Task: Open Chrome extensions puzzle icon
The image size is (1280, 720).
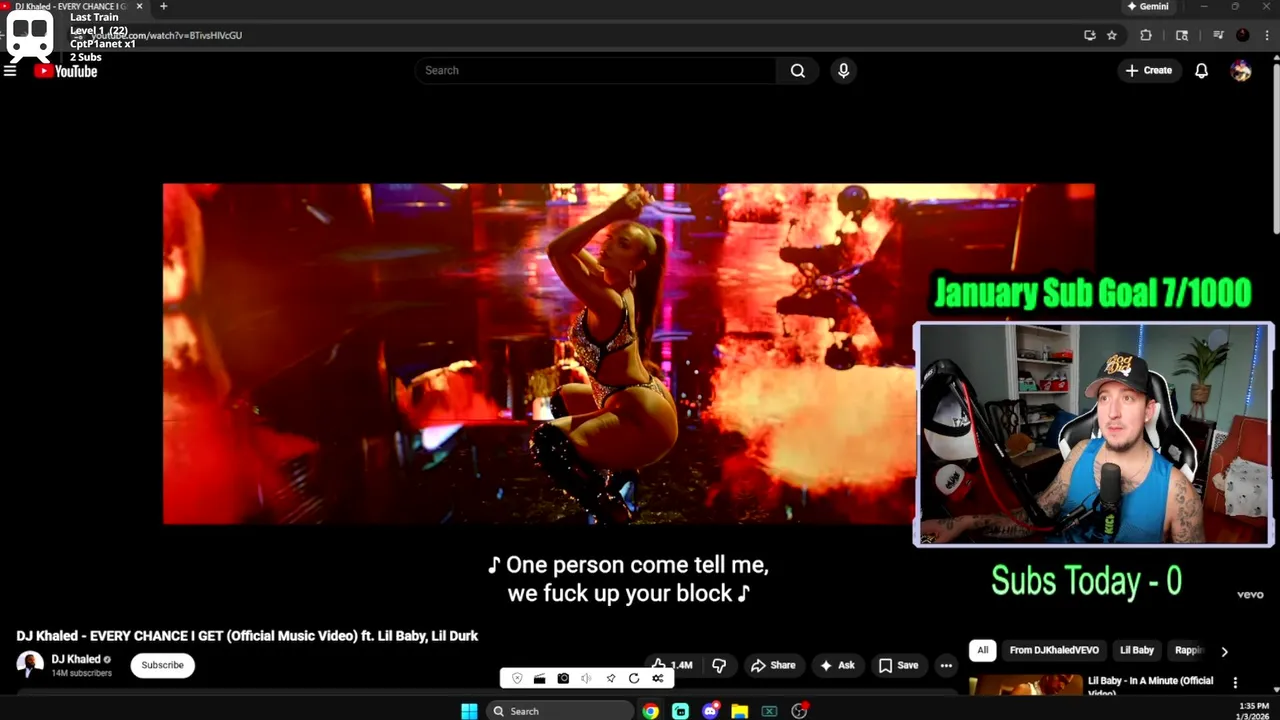Action: [x=1146, y=35]
